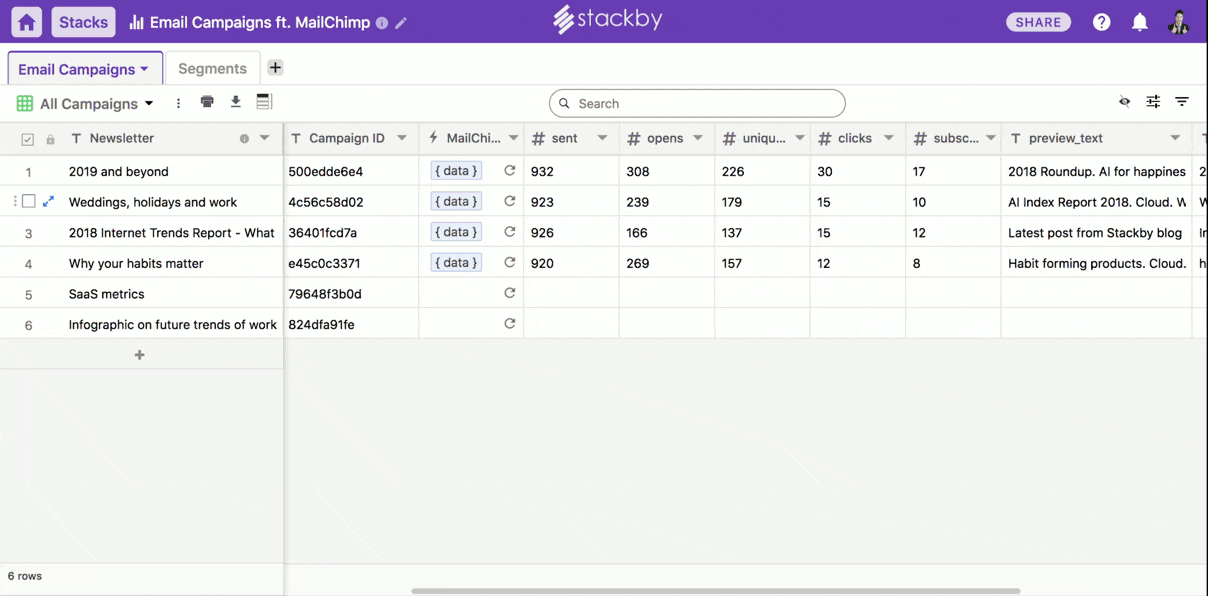Switch to the Segments tab
This screenshot has height=596, width=1208.
tap(212, 68)
